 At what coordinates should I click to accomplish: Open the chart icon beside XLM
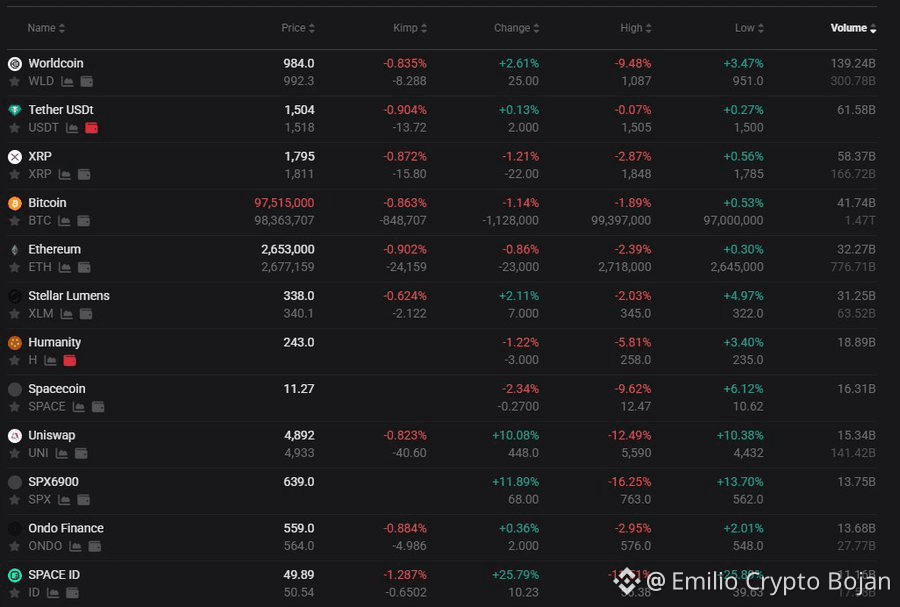67,314
